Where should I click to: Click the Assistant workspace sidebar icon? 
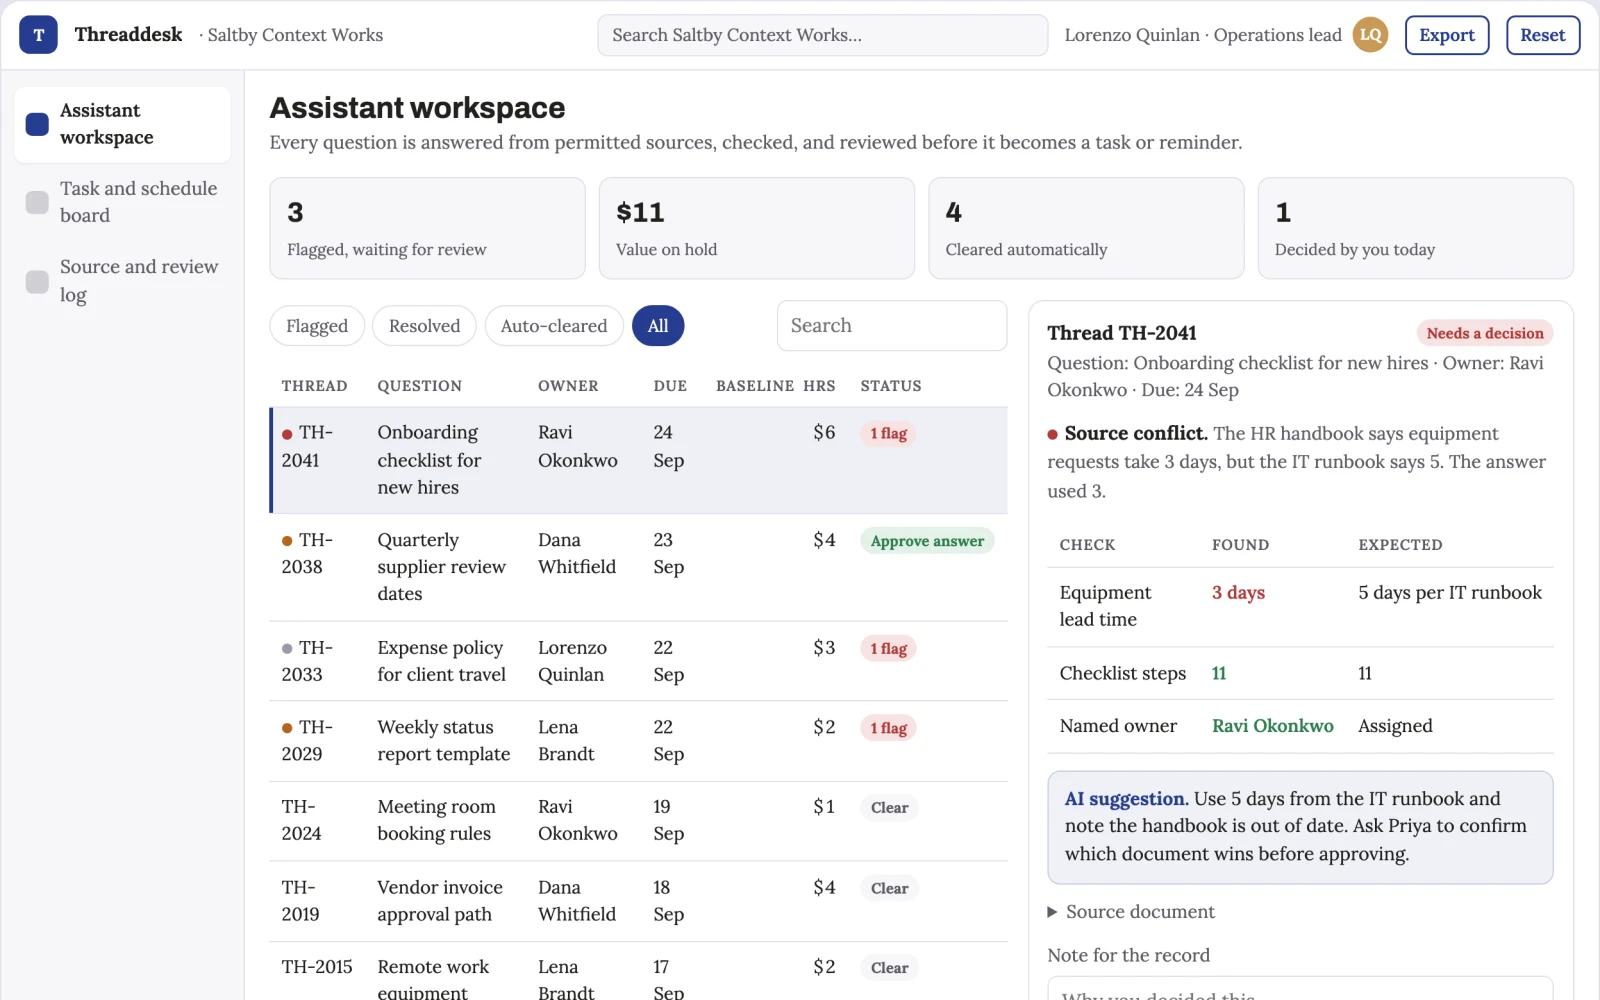click(37, 124)
